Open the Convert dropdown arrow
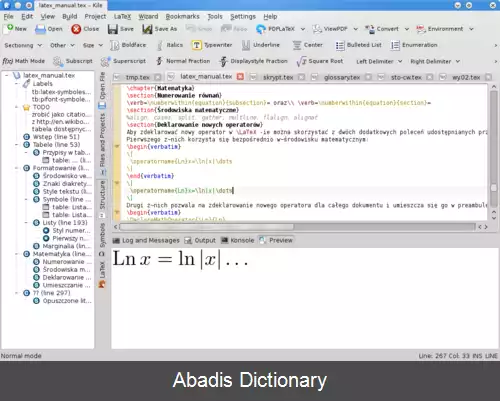The width and height of the screenshot is (500, 401). [x=407, y=29]
